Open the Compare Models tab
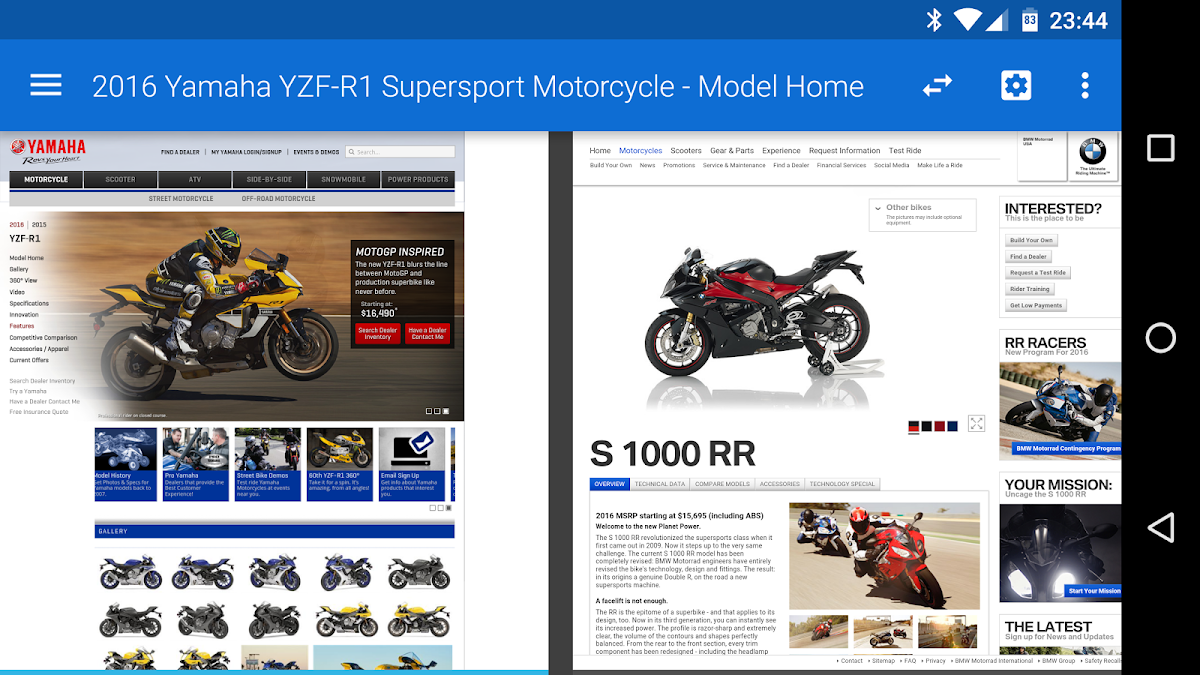Image resolution: width=1200 pixels, height=675 pixels. 722,484
